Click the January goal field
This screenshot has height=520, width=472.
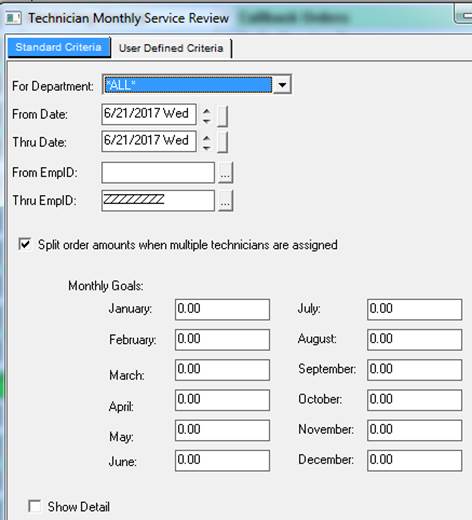[222, 309]
